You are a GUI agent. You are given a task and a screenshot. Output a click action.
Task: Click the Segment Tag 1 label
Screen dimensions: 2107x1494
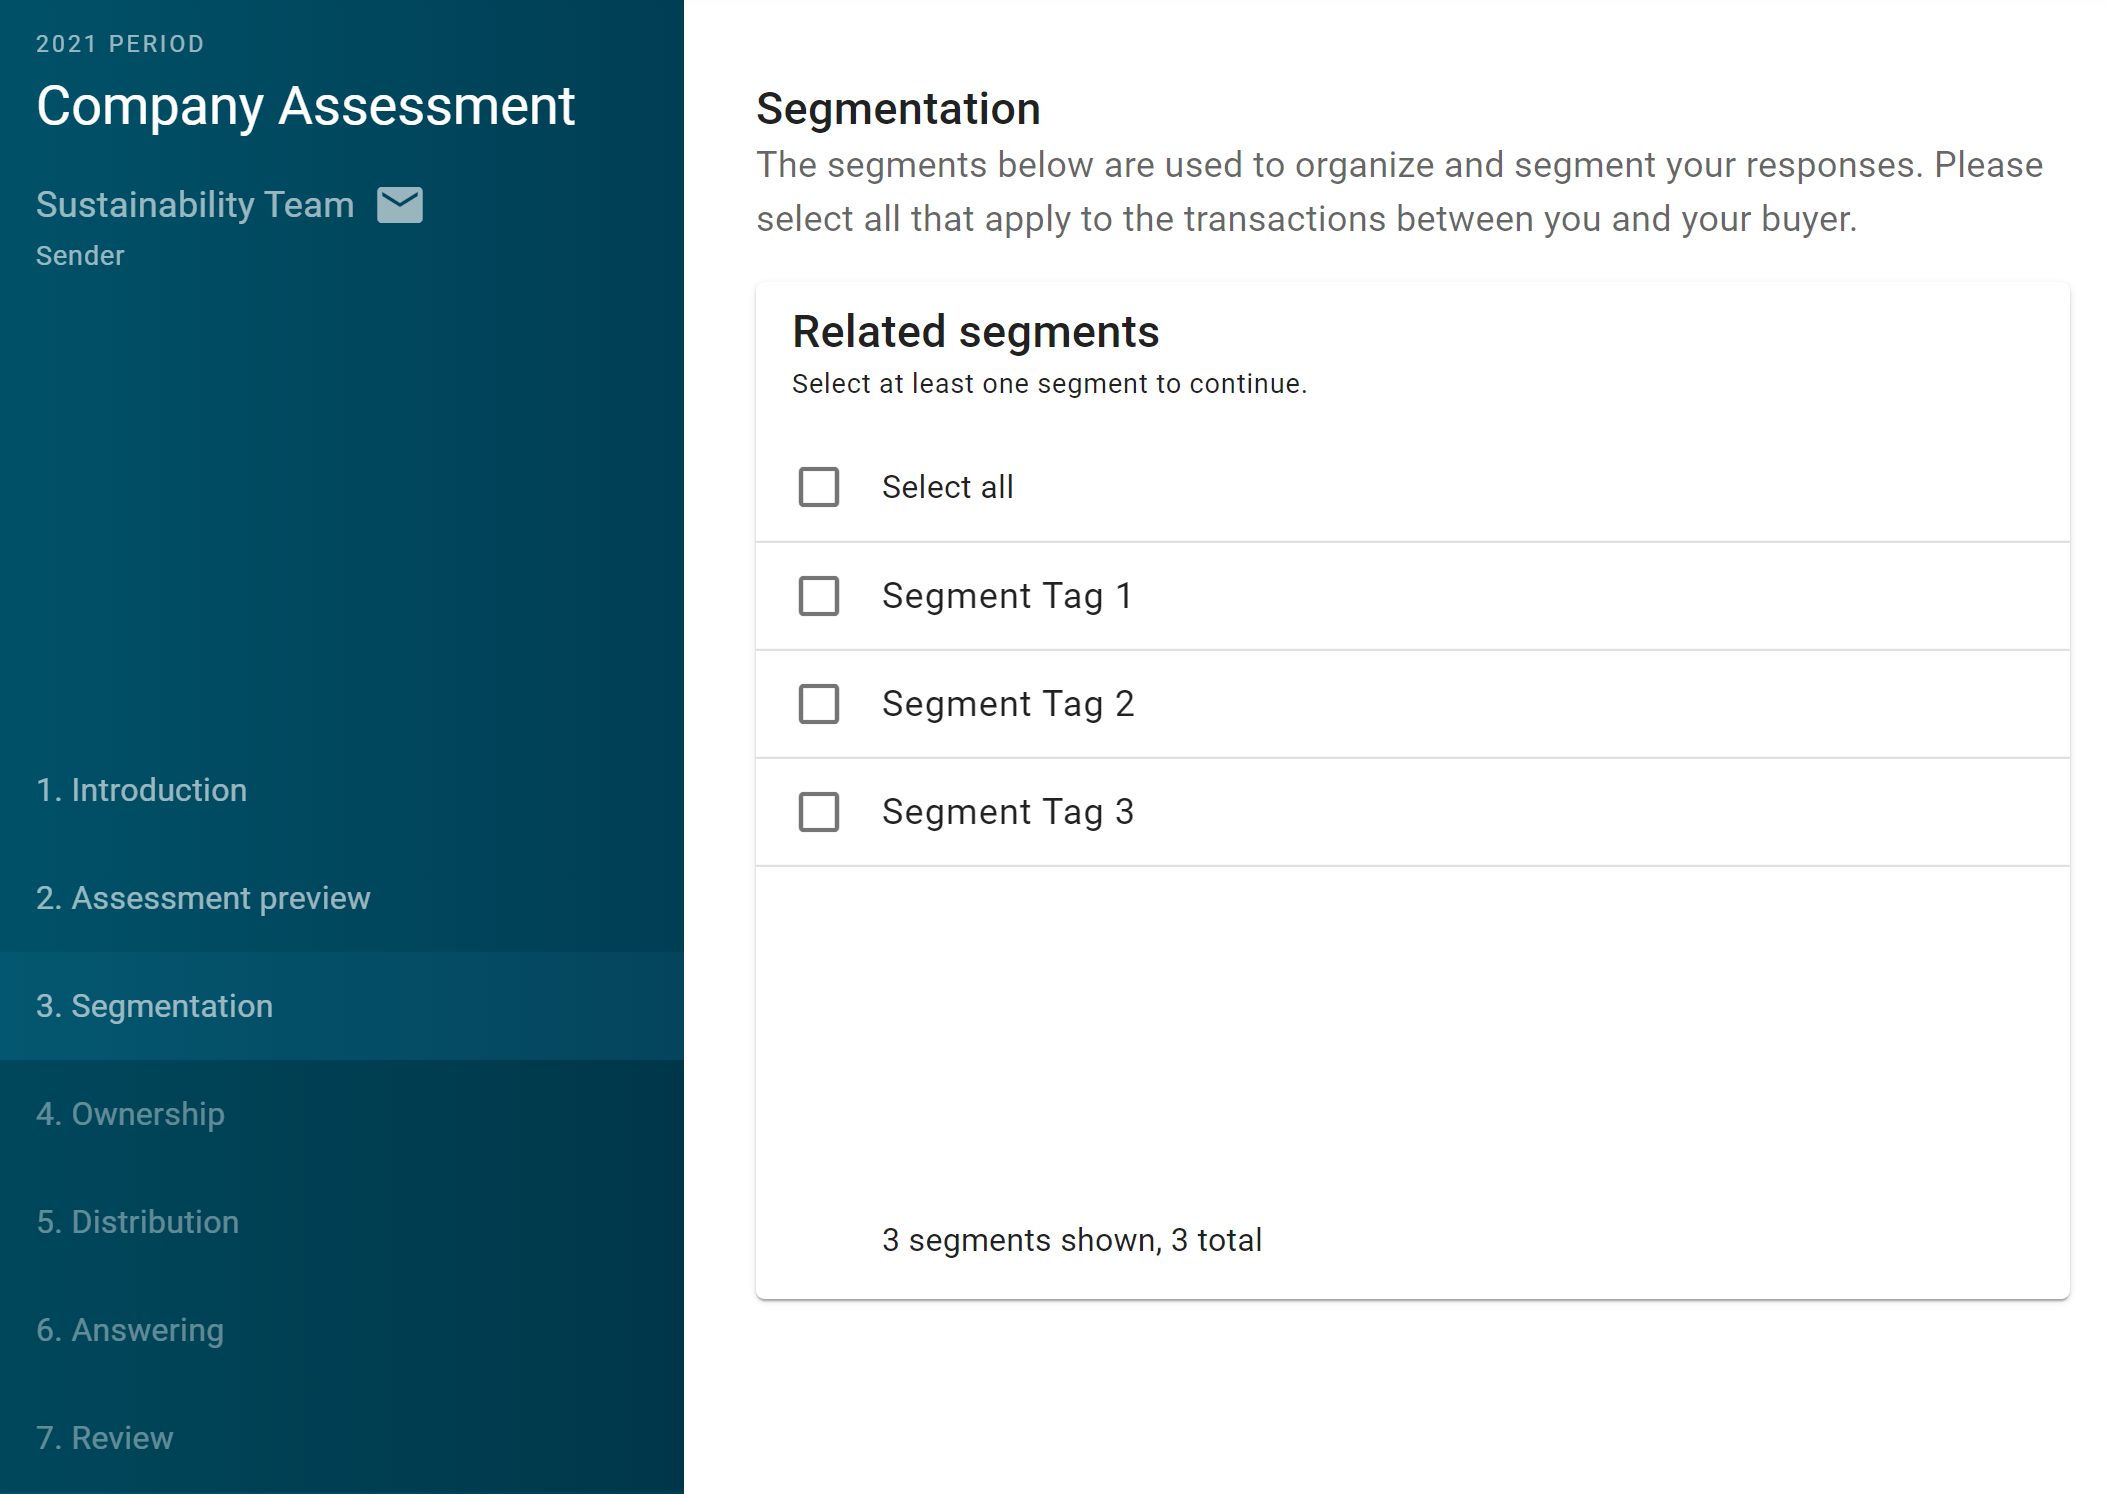(1007, 596)
